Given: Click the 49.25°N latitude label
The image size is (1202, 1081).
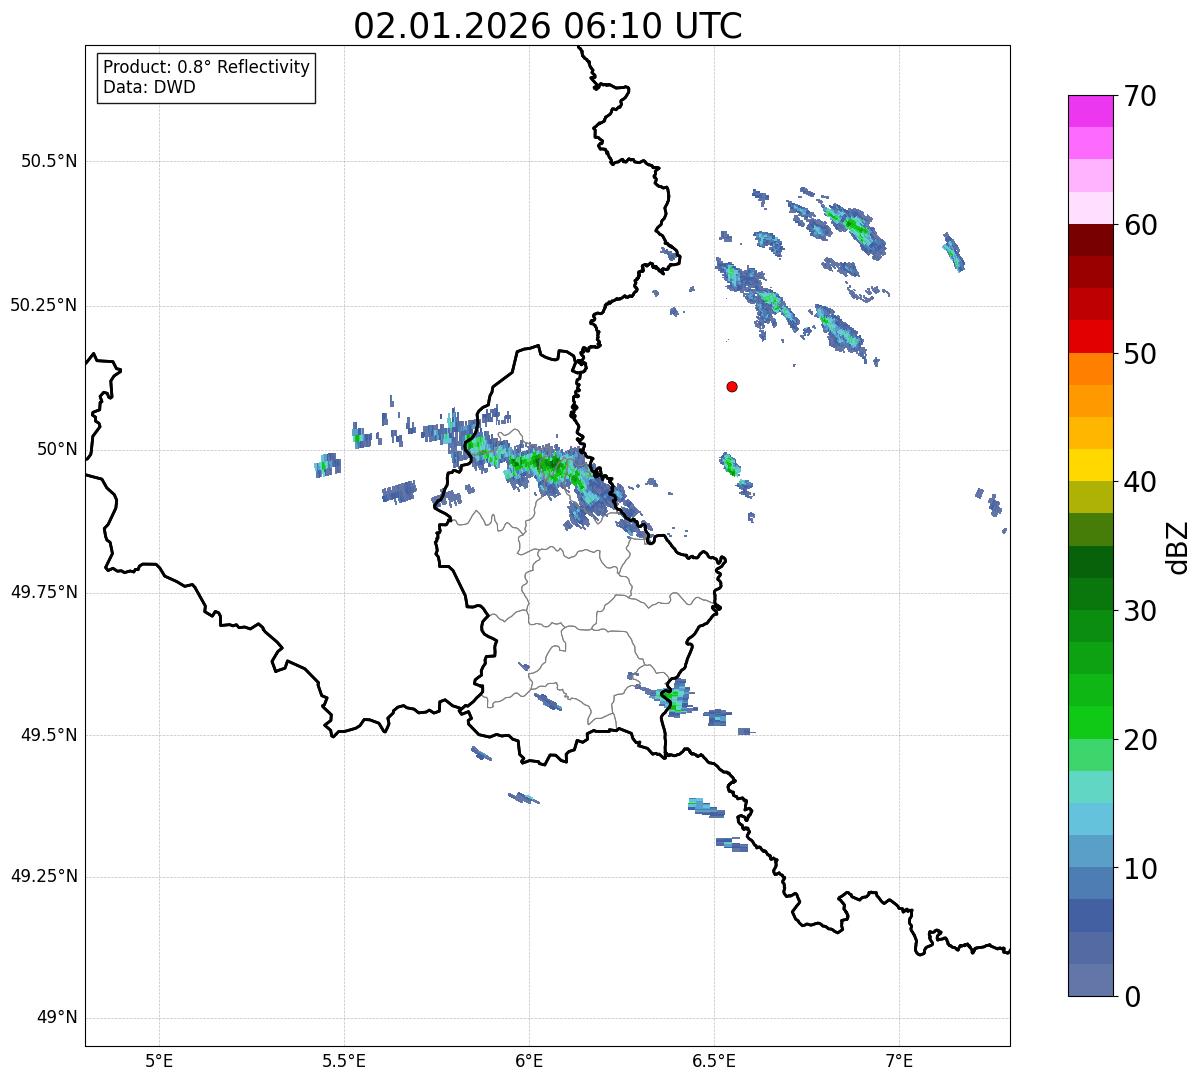Looking at the screenshot, I should click(43, 877).
